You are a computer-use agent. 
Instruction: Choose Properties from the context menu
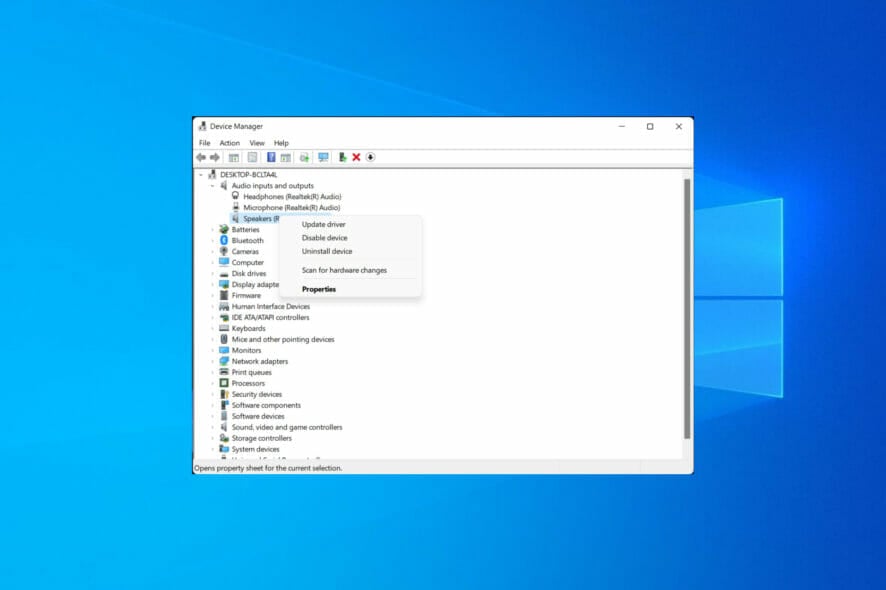(318, 289)
